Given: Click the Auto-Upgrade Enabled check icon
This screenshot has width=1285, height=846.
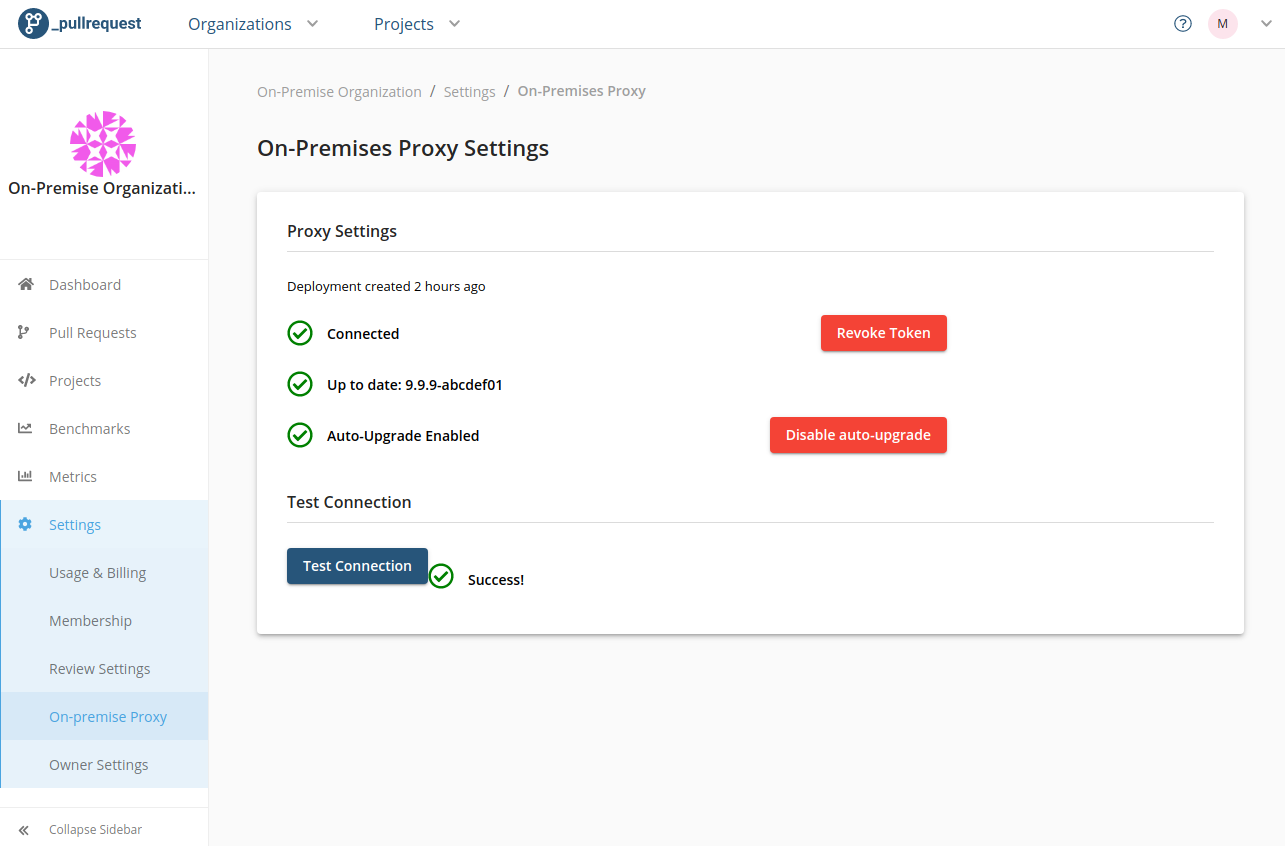Looking at the screenshot, I should [300, 435].
